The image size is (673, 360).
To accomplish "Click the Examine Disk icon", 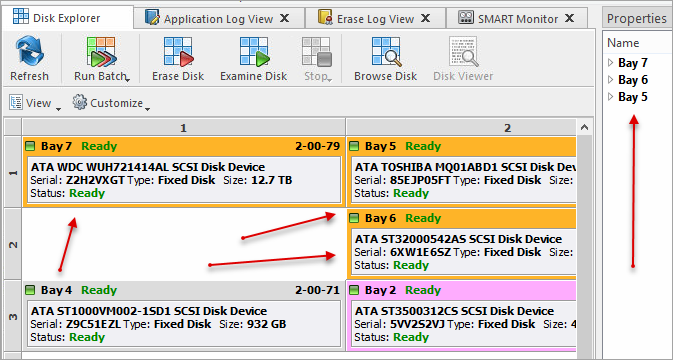I will pyautogui.click(x=254, y=52).
